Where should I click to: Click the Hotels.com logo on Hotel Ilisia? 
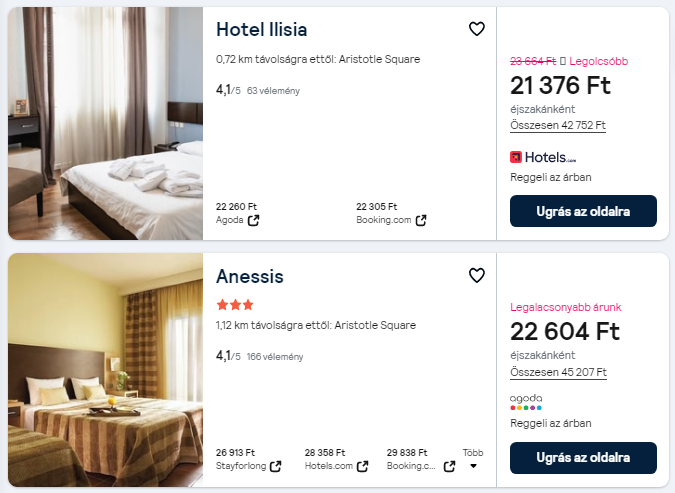pos(543,157)
